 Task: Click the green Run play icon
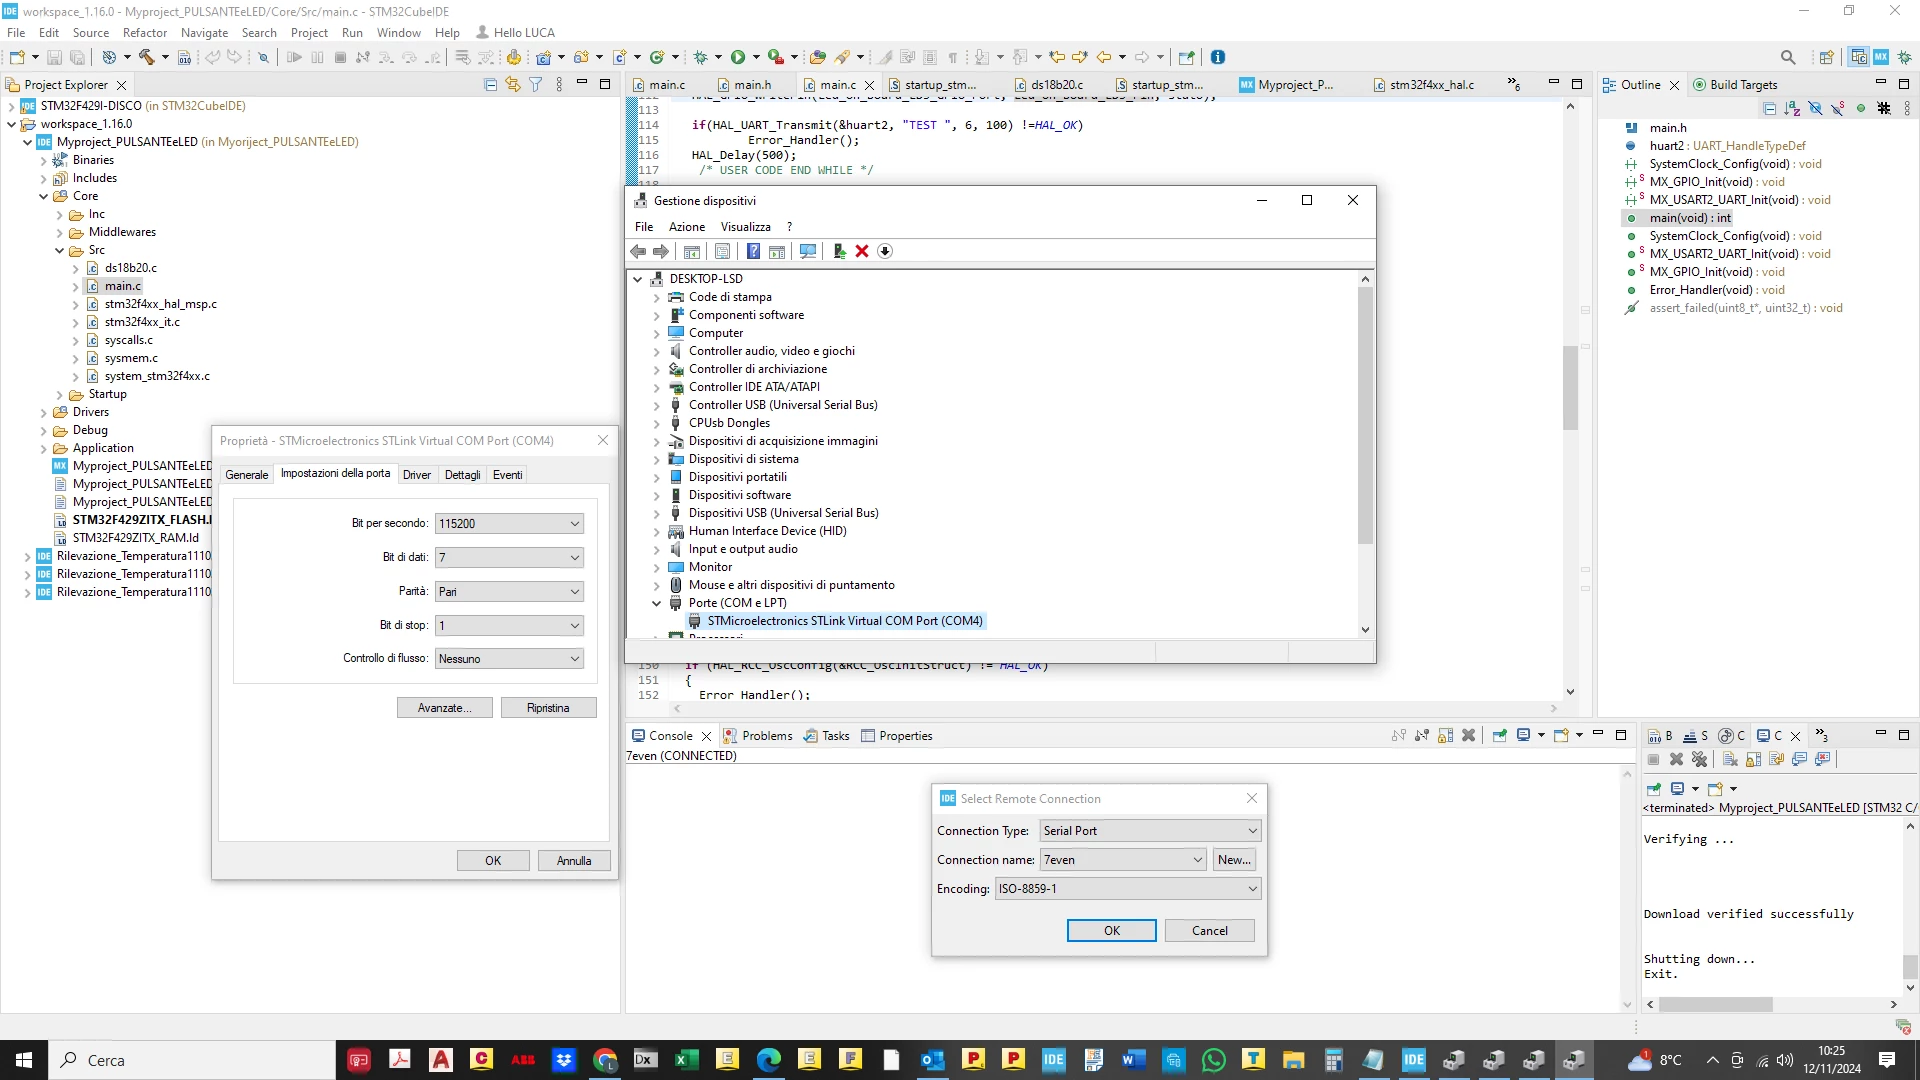coord(738,57)
